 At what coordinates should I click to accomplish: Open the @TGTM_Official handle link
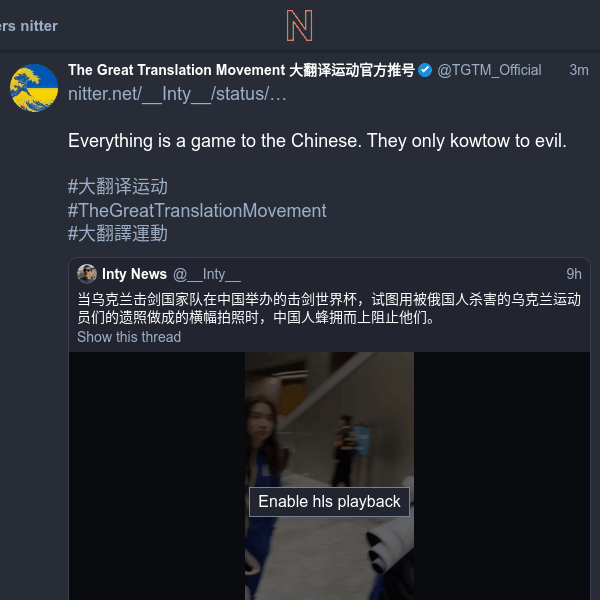pos(489,70)
